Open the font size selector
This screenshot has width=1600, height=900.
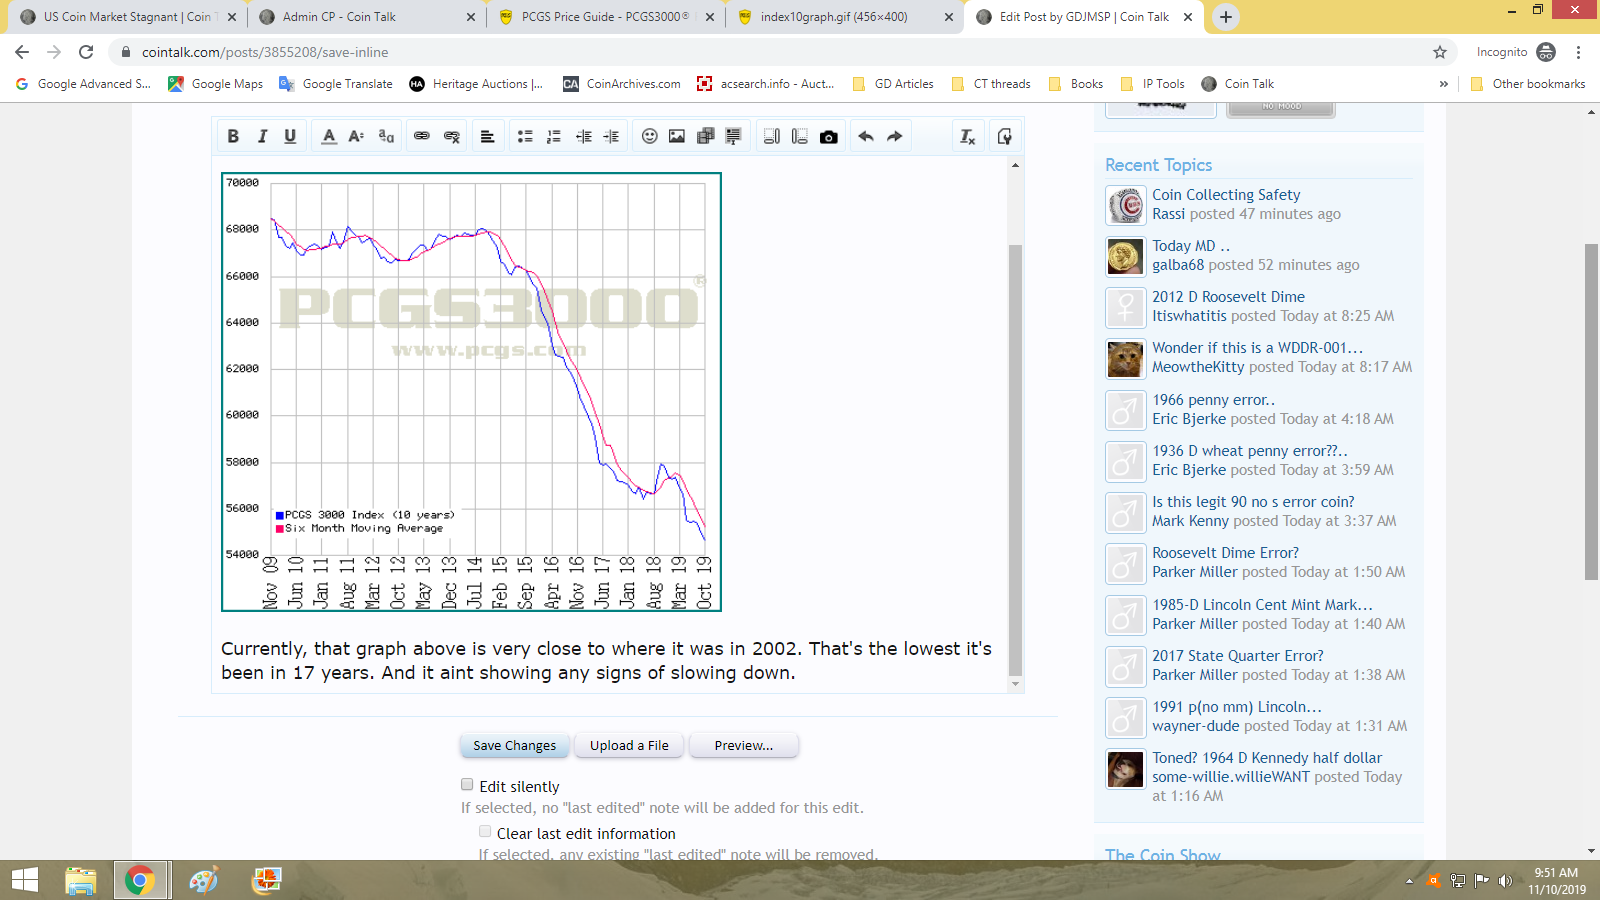(x=357, y=136)
